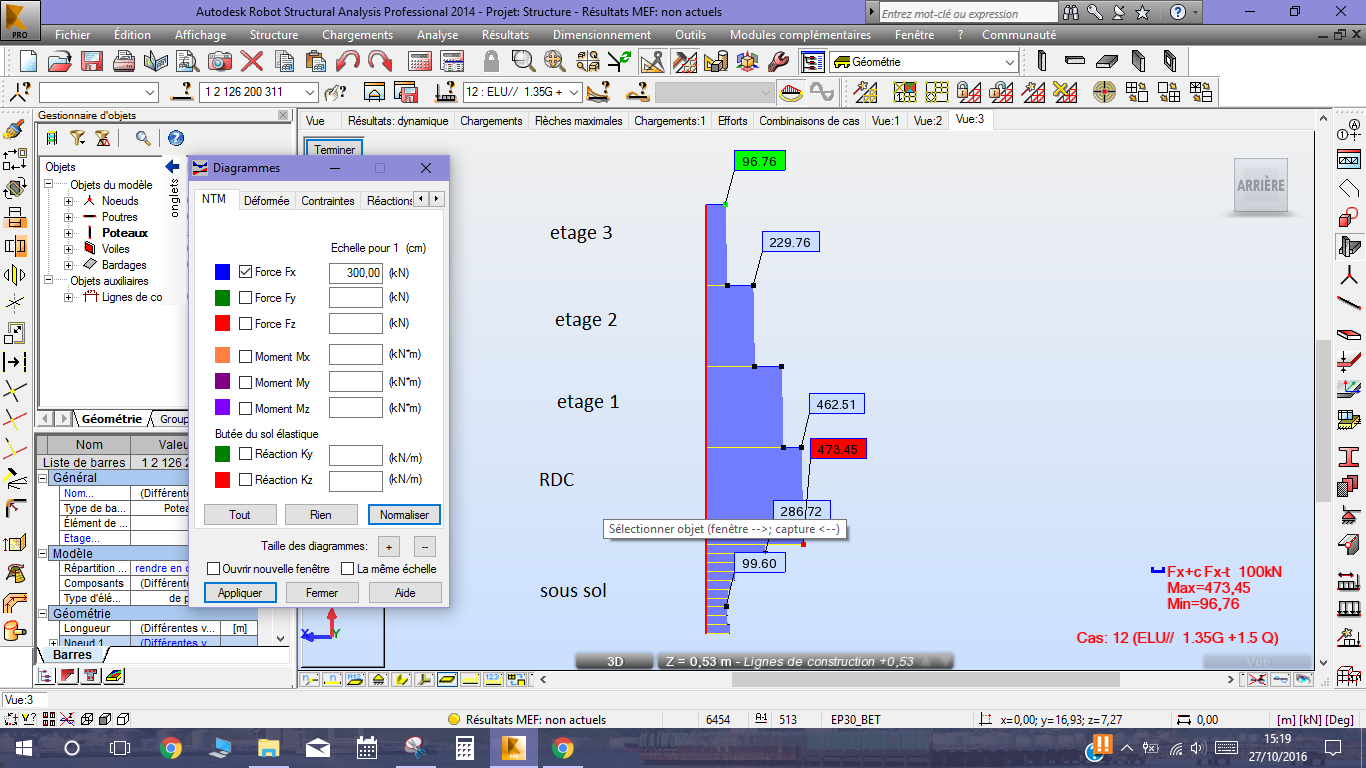Click the orange Moment Mx color swatch
Viewport: 1366px width, 768px height.
222,356
